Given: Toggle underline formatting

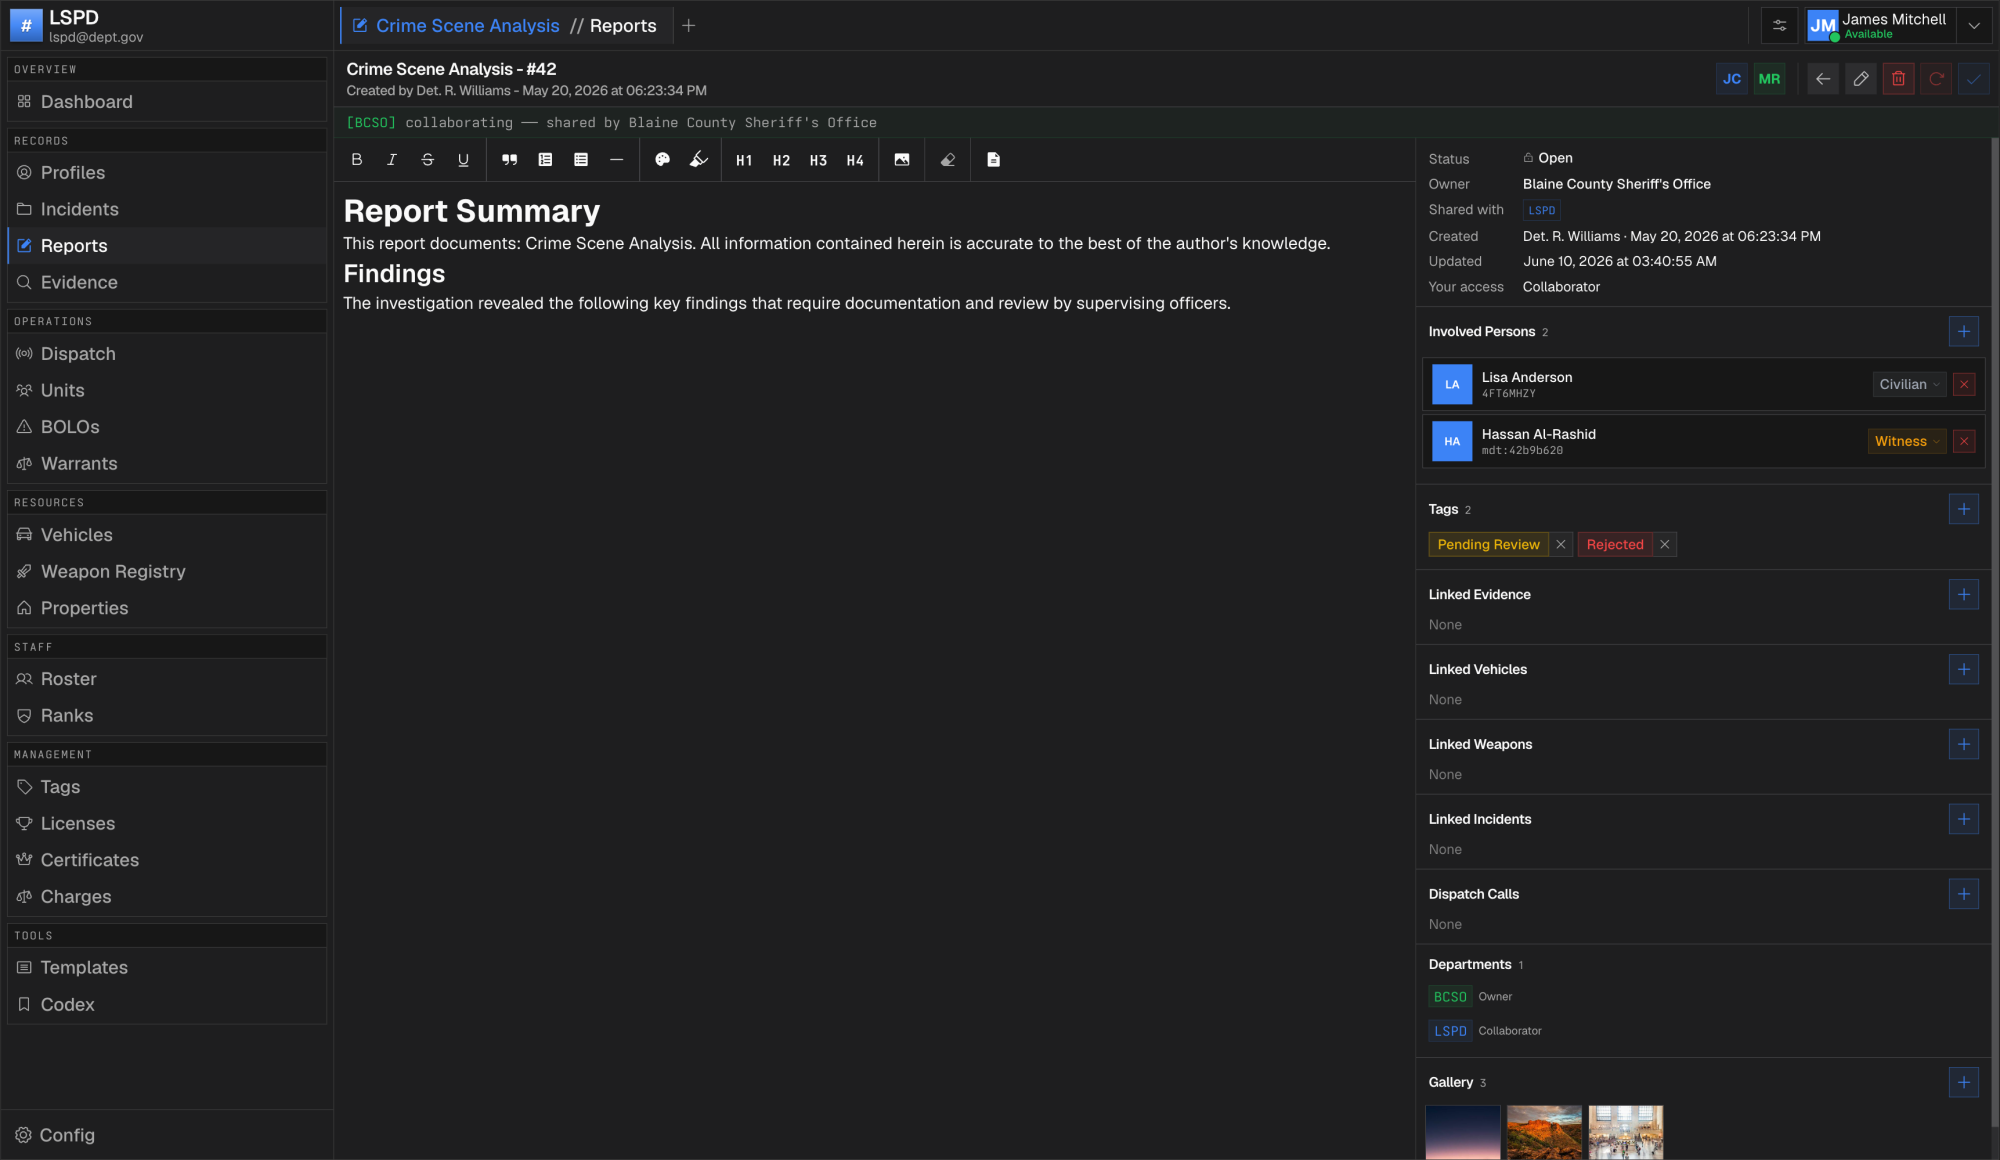Looking at the screenshot, I should 463,160.
